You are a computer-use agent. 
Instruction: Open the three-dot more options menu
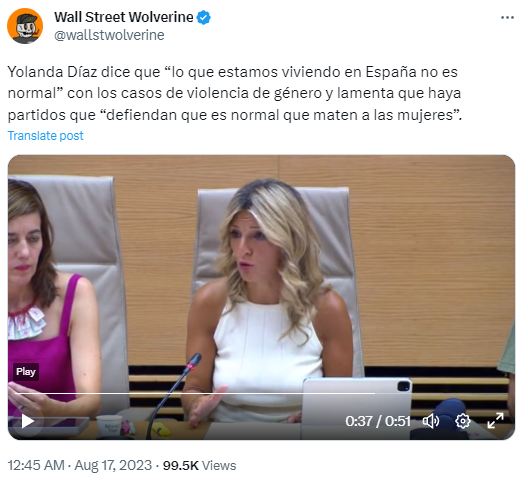(x=507, y=18)
